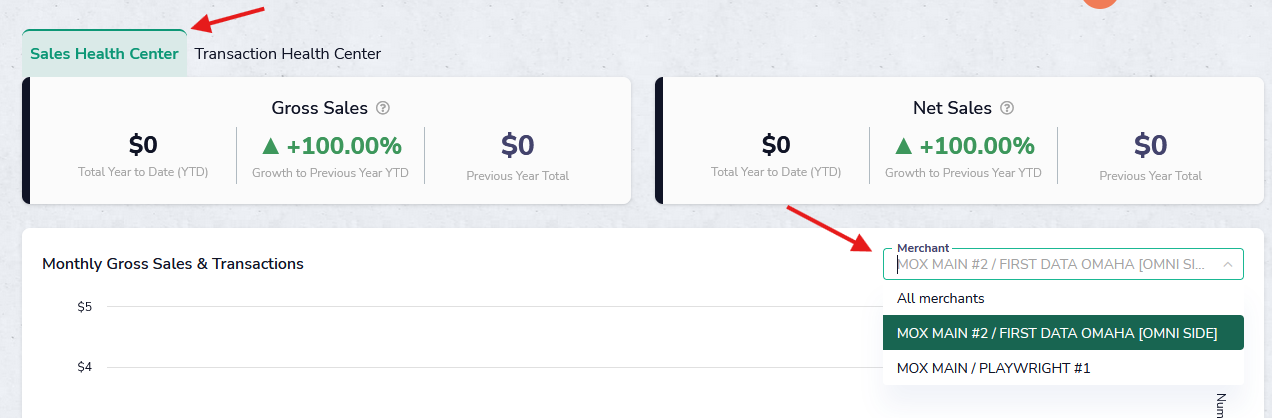The height and width of the screenshot is (418, 1272).
Task: Pick the highlighted MOX MAIN #2 / FIRST DATA OMAHA option
Action: point(1057,333)
